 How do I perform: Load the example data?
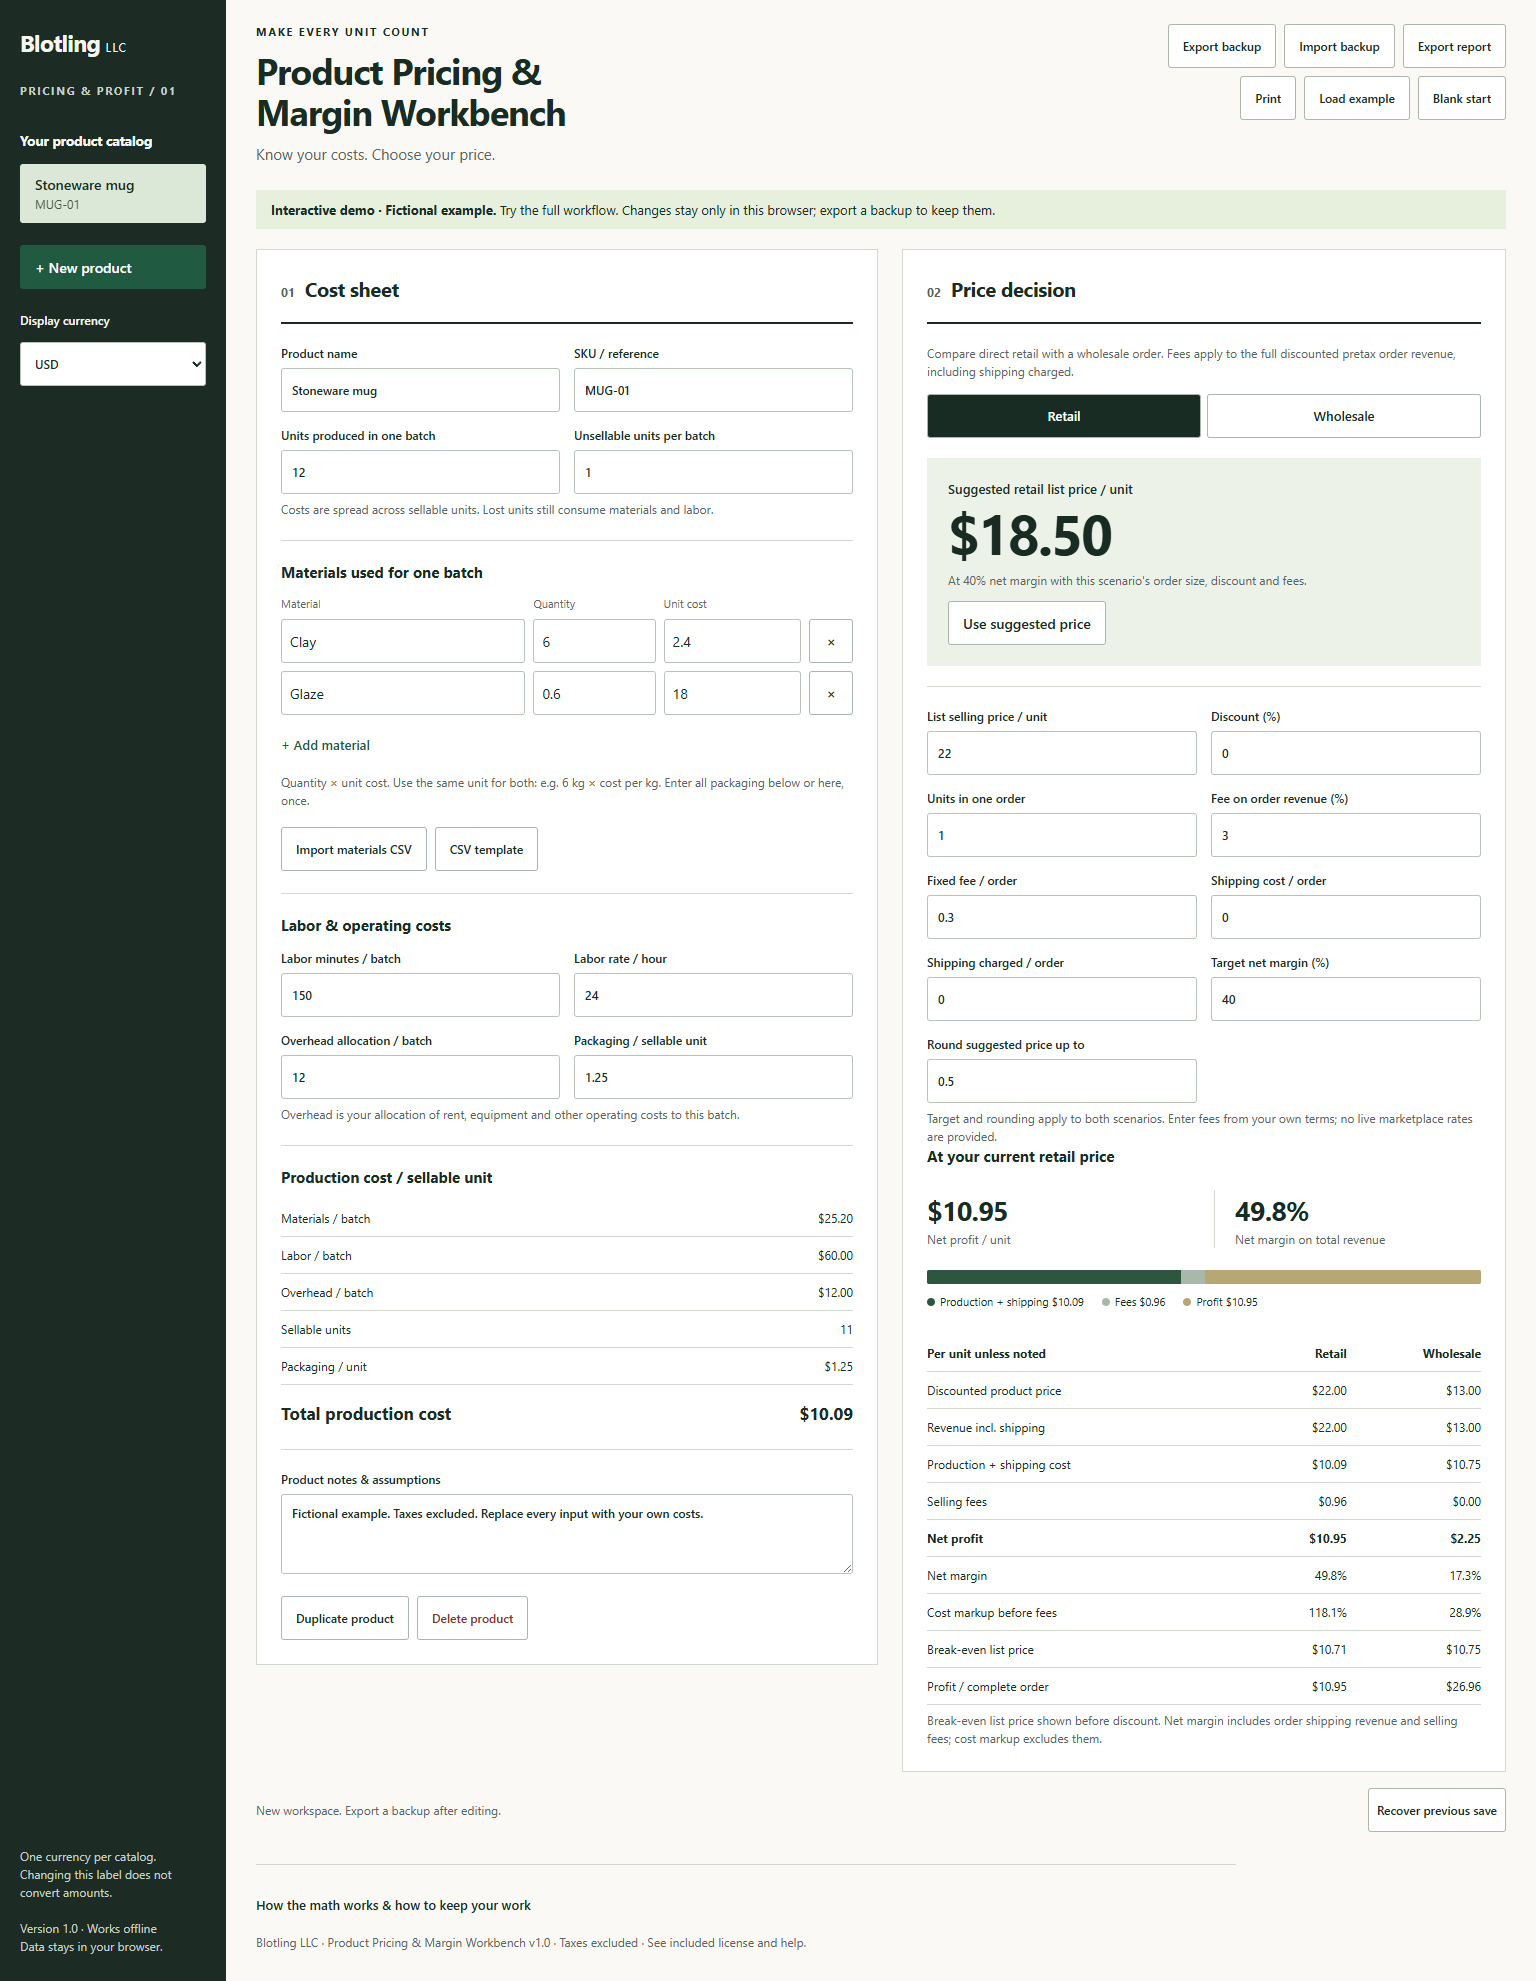(x=1356, y=98)
